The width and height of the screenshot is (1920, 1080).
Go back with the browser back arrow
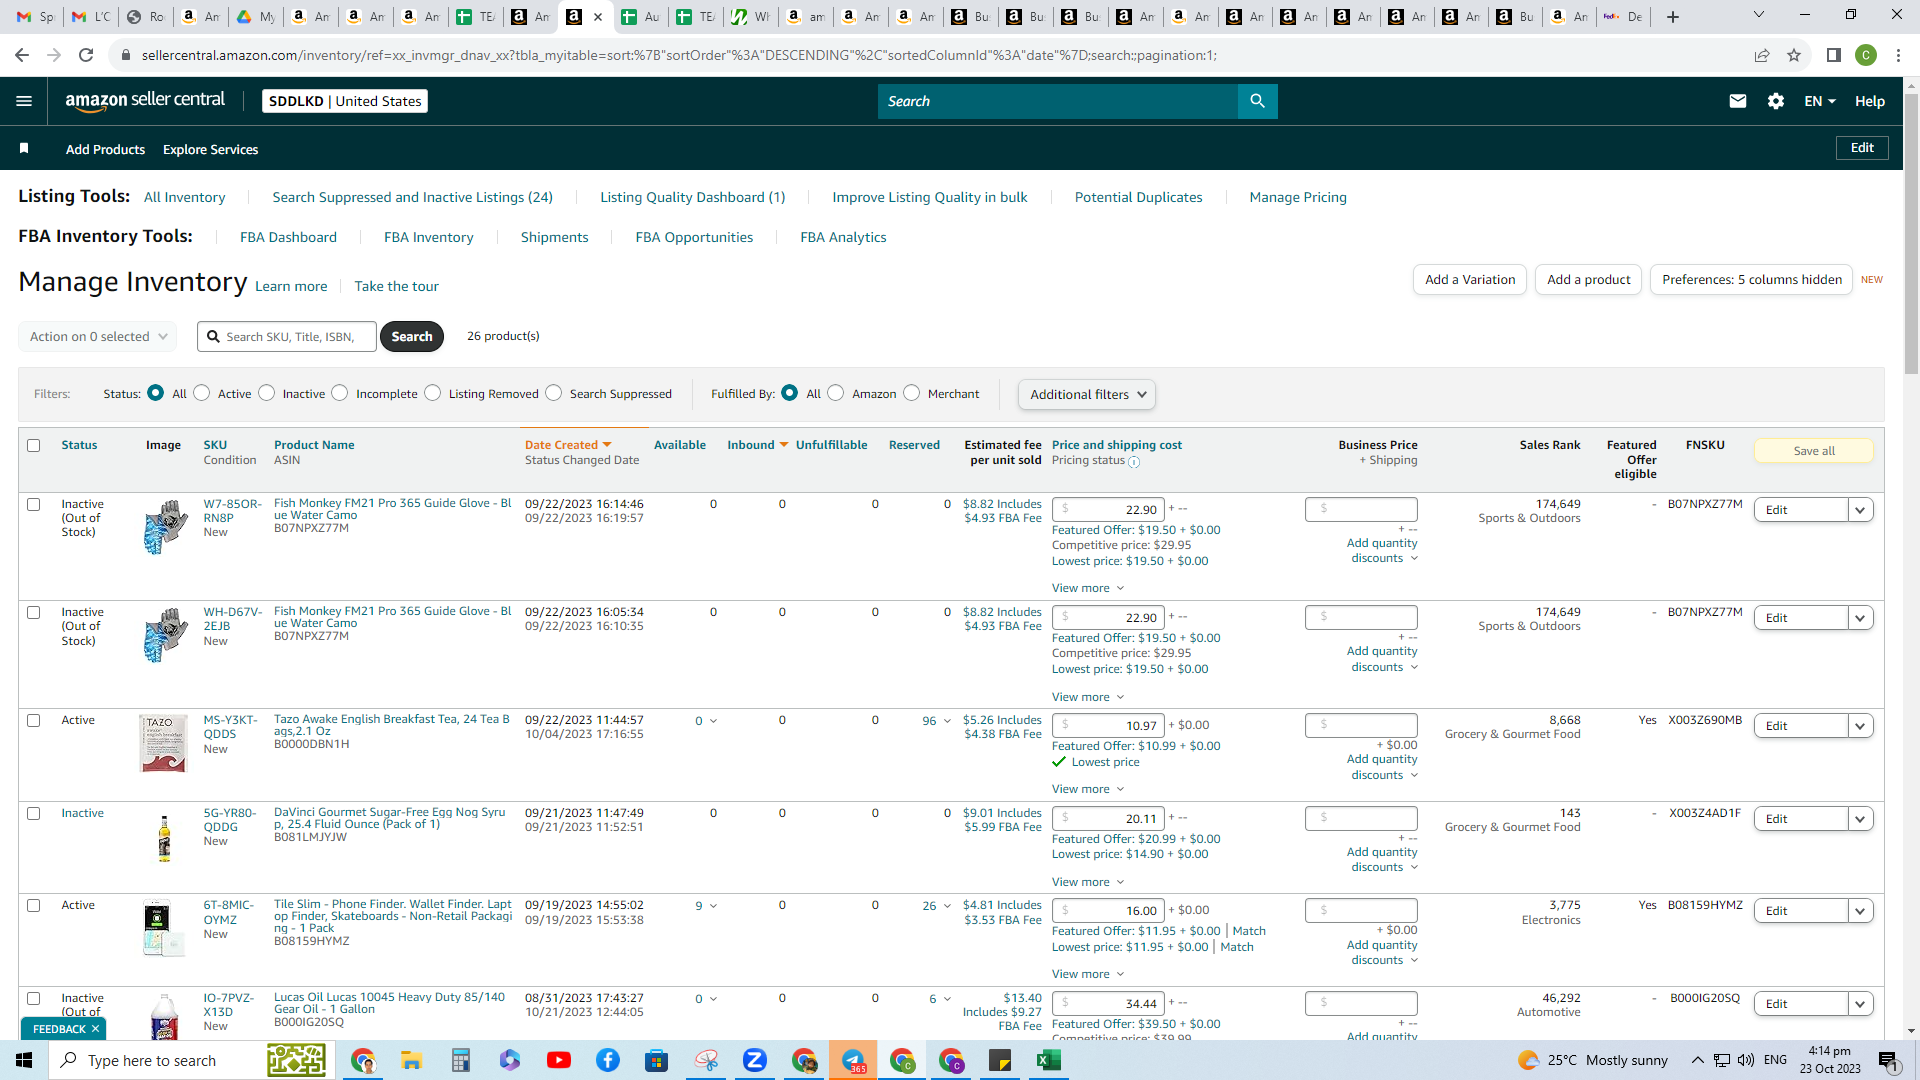coord(22,55)
